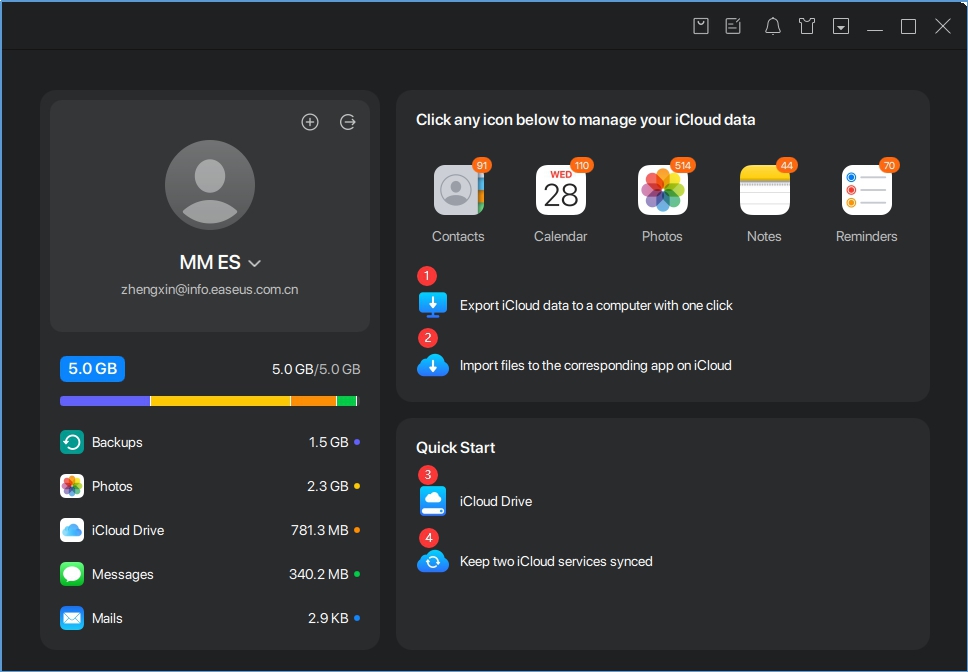Viewport: 968px width, 672px height.
Task: Open the Contacts app icon
Action: (458, 190)
